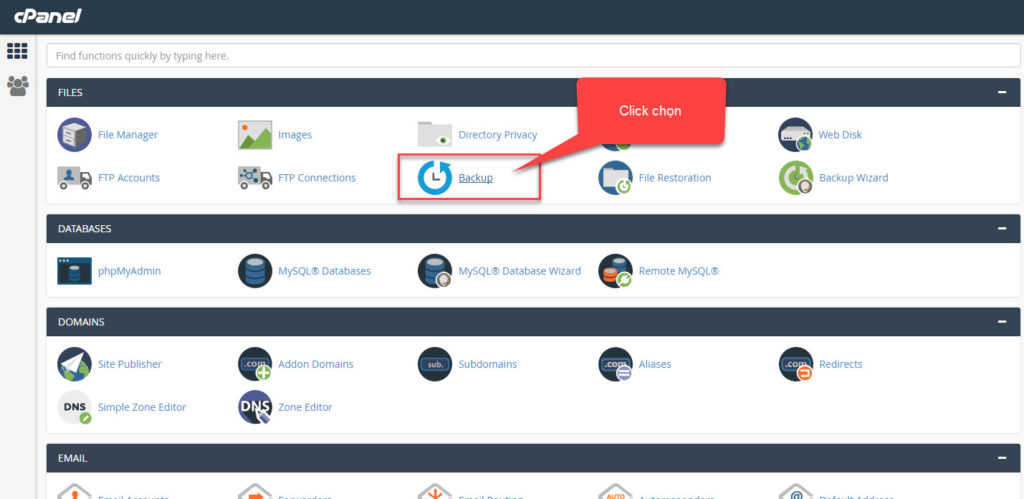Open the phpMyAdmin link
The image size is (1024, 499).
129,270
